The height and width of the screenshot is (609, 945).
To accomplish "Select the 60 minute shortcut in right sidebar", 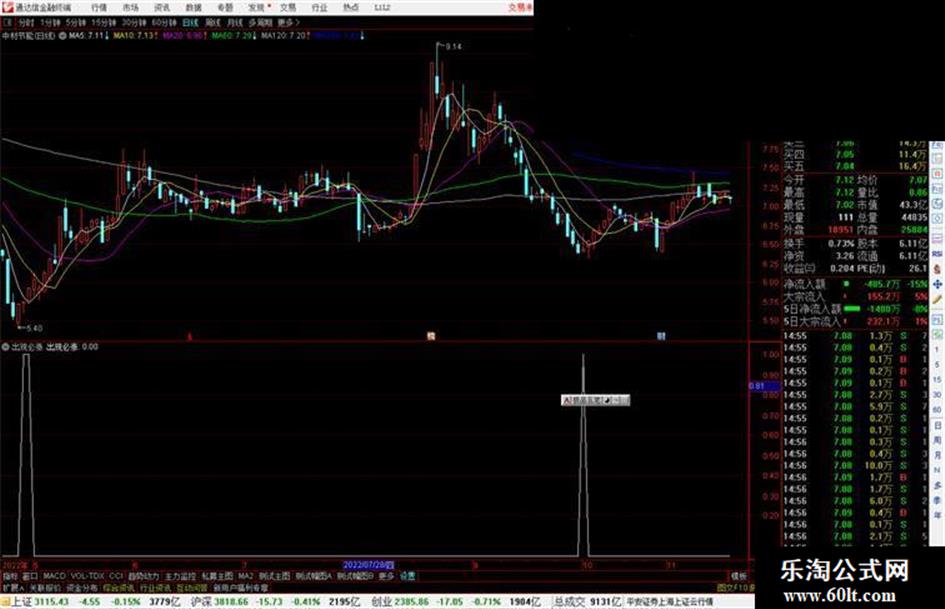I will point(937,409).
